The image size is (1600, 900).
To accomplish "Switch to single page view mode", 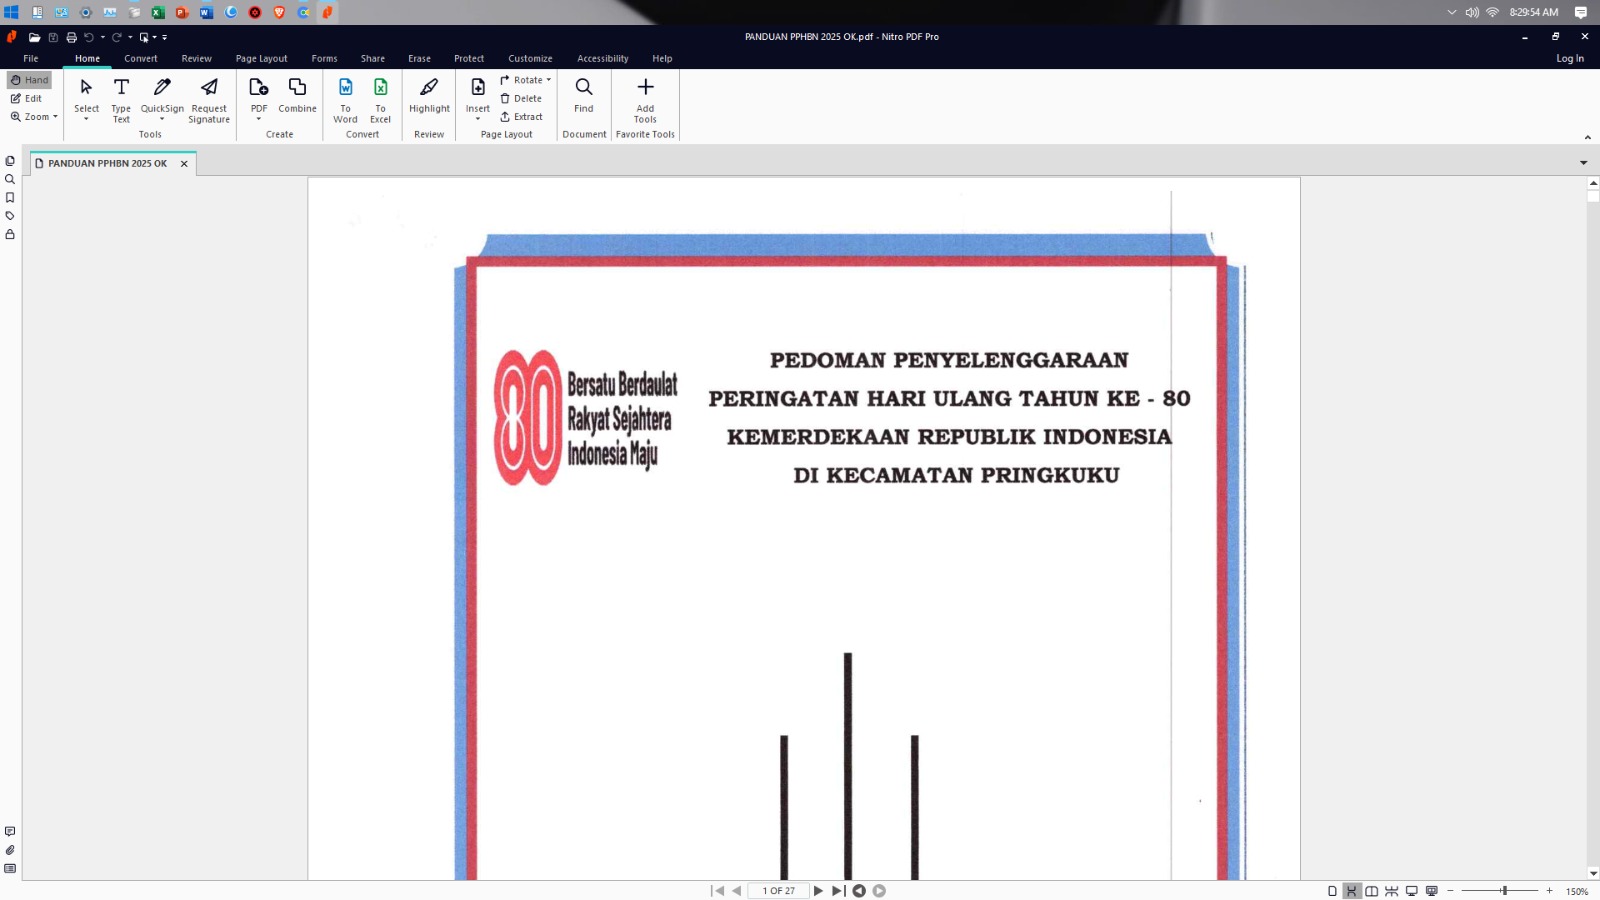I will pos(1332,891).
